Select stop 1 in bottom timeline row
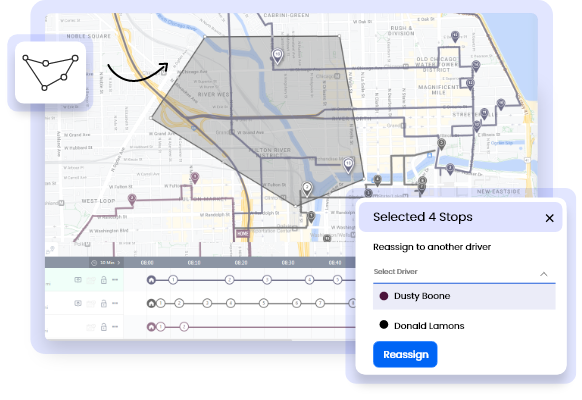 160,327
